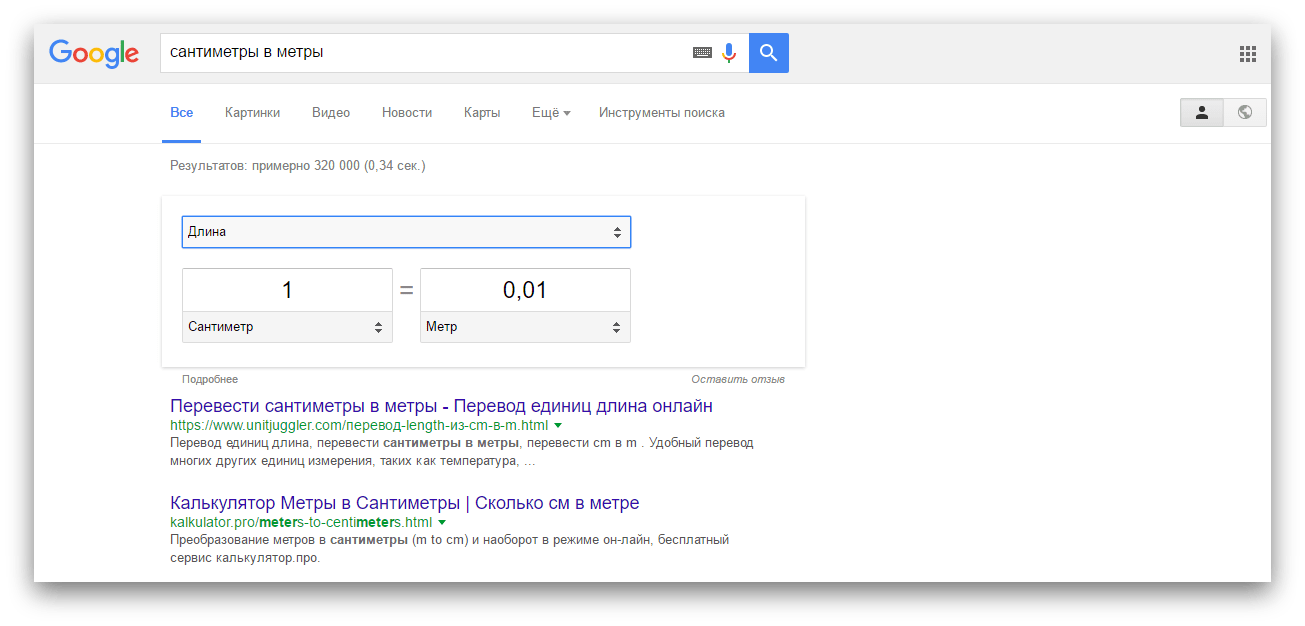Expand the Ещё menu

click(551, 113)
